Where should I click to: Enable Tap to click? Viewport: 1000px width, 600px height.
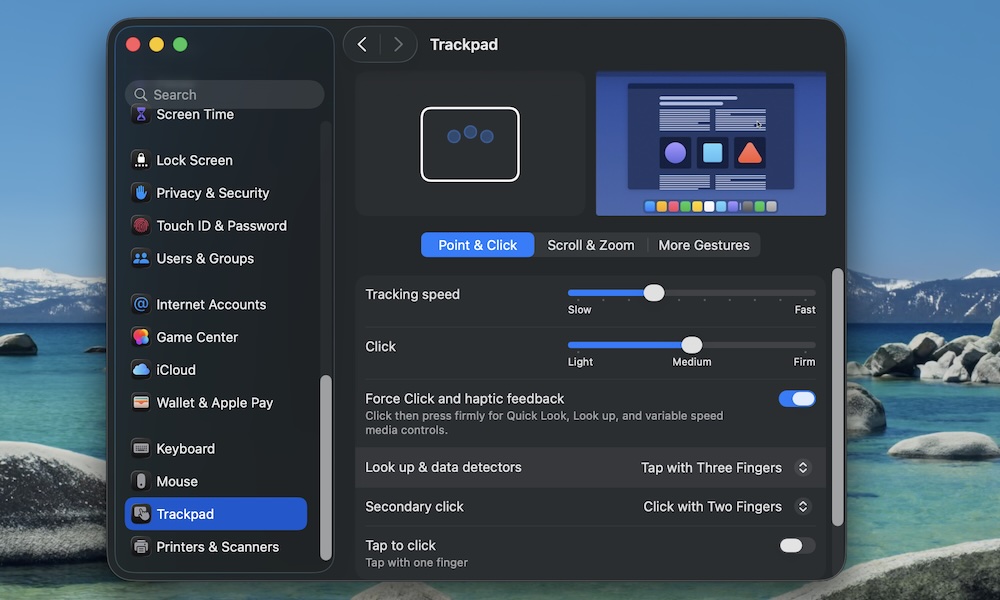797,545
